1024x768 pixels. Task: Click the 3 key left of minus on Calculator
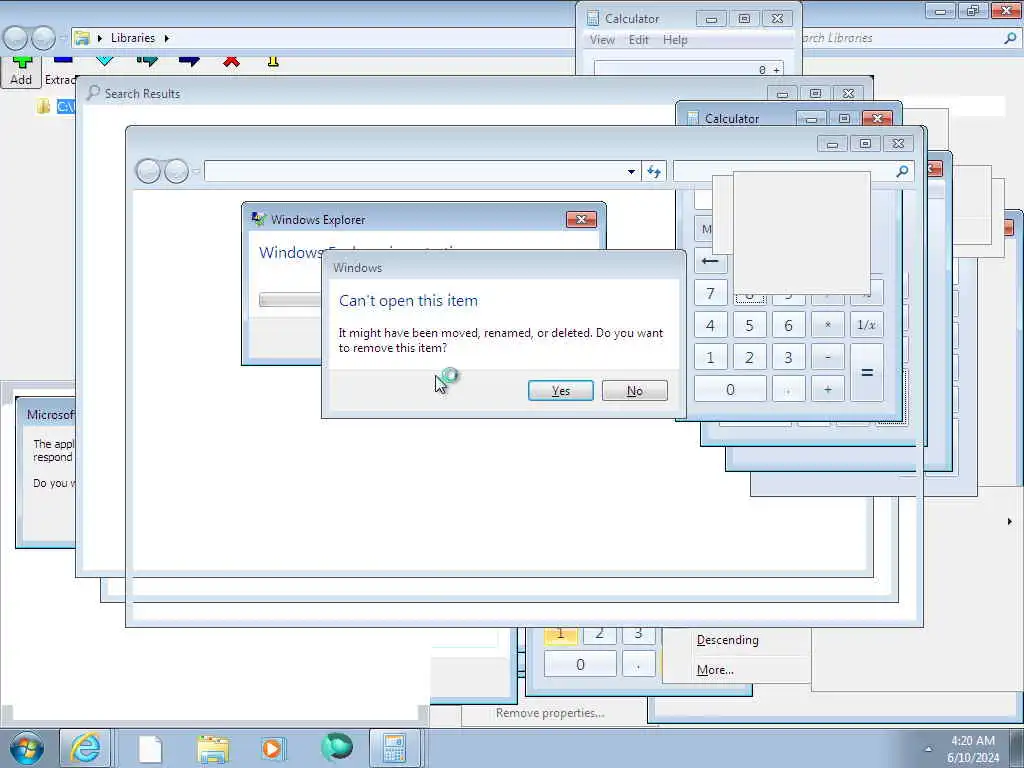(788, 357)
